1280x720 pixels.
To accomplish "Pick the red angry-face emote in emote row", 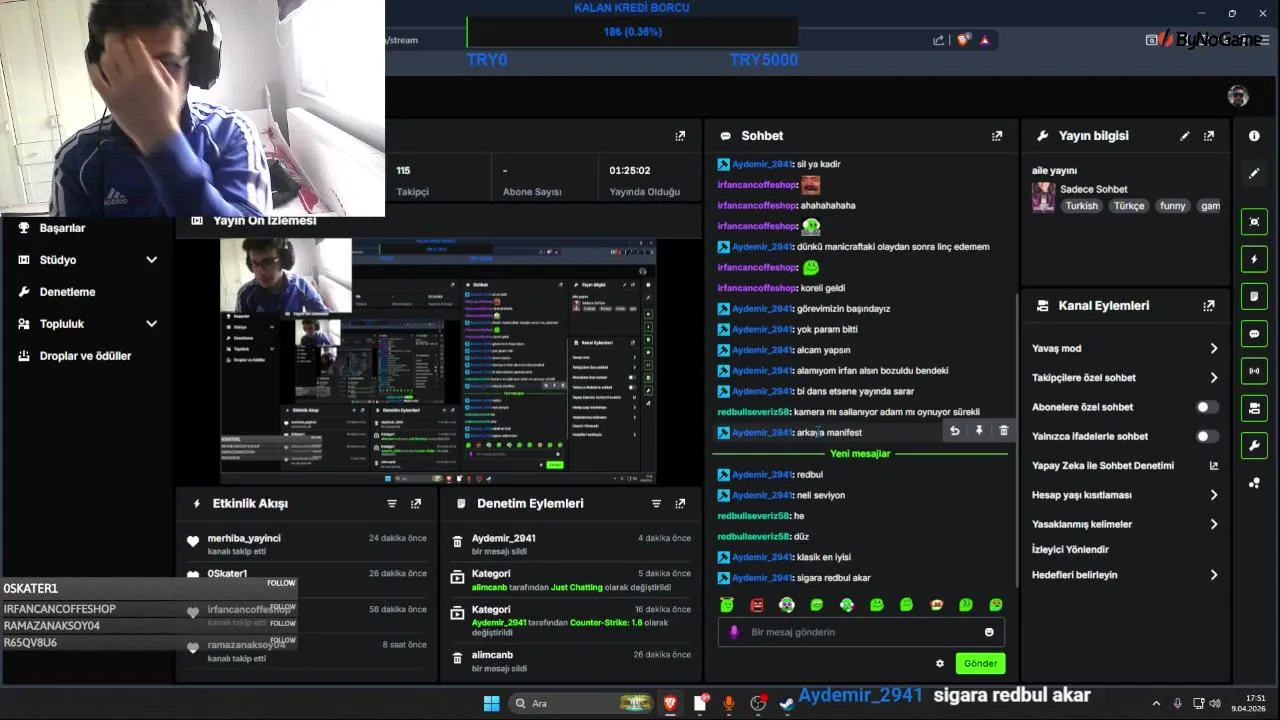I will (757, 605).
